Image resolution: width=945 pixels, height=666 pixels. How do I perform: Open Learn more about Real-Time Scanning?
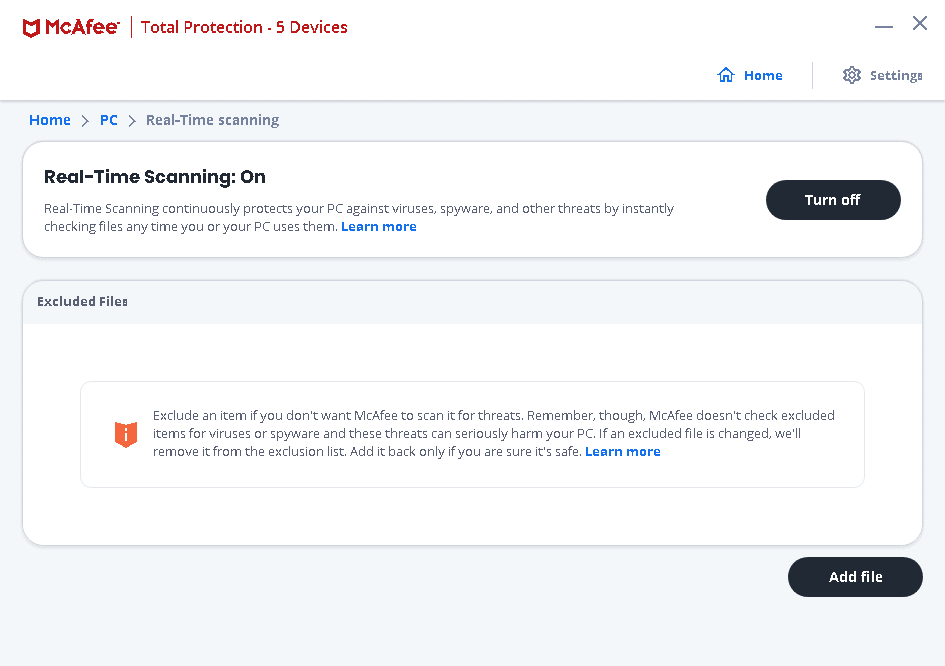[x=378, y=226]
